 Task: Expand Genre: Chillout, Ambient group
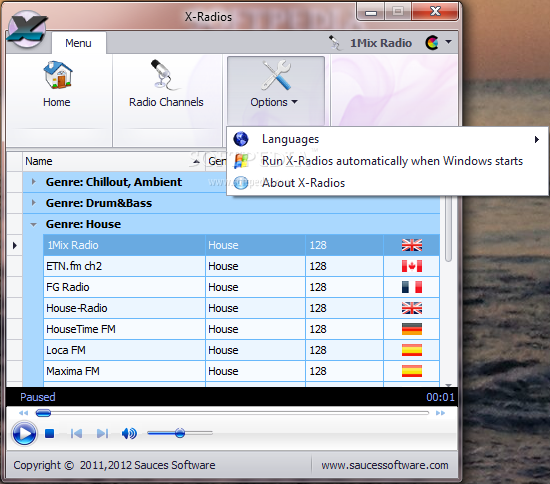(x=34, y=182)
